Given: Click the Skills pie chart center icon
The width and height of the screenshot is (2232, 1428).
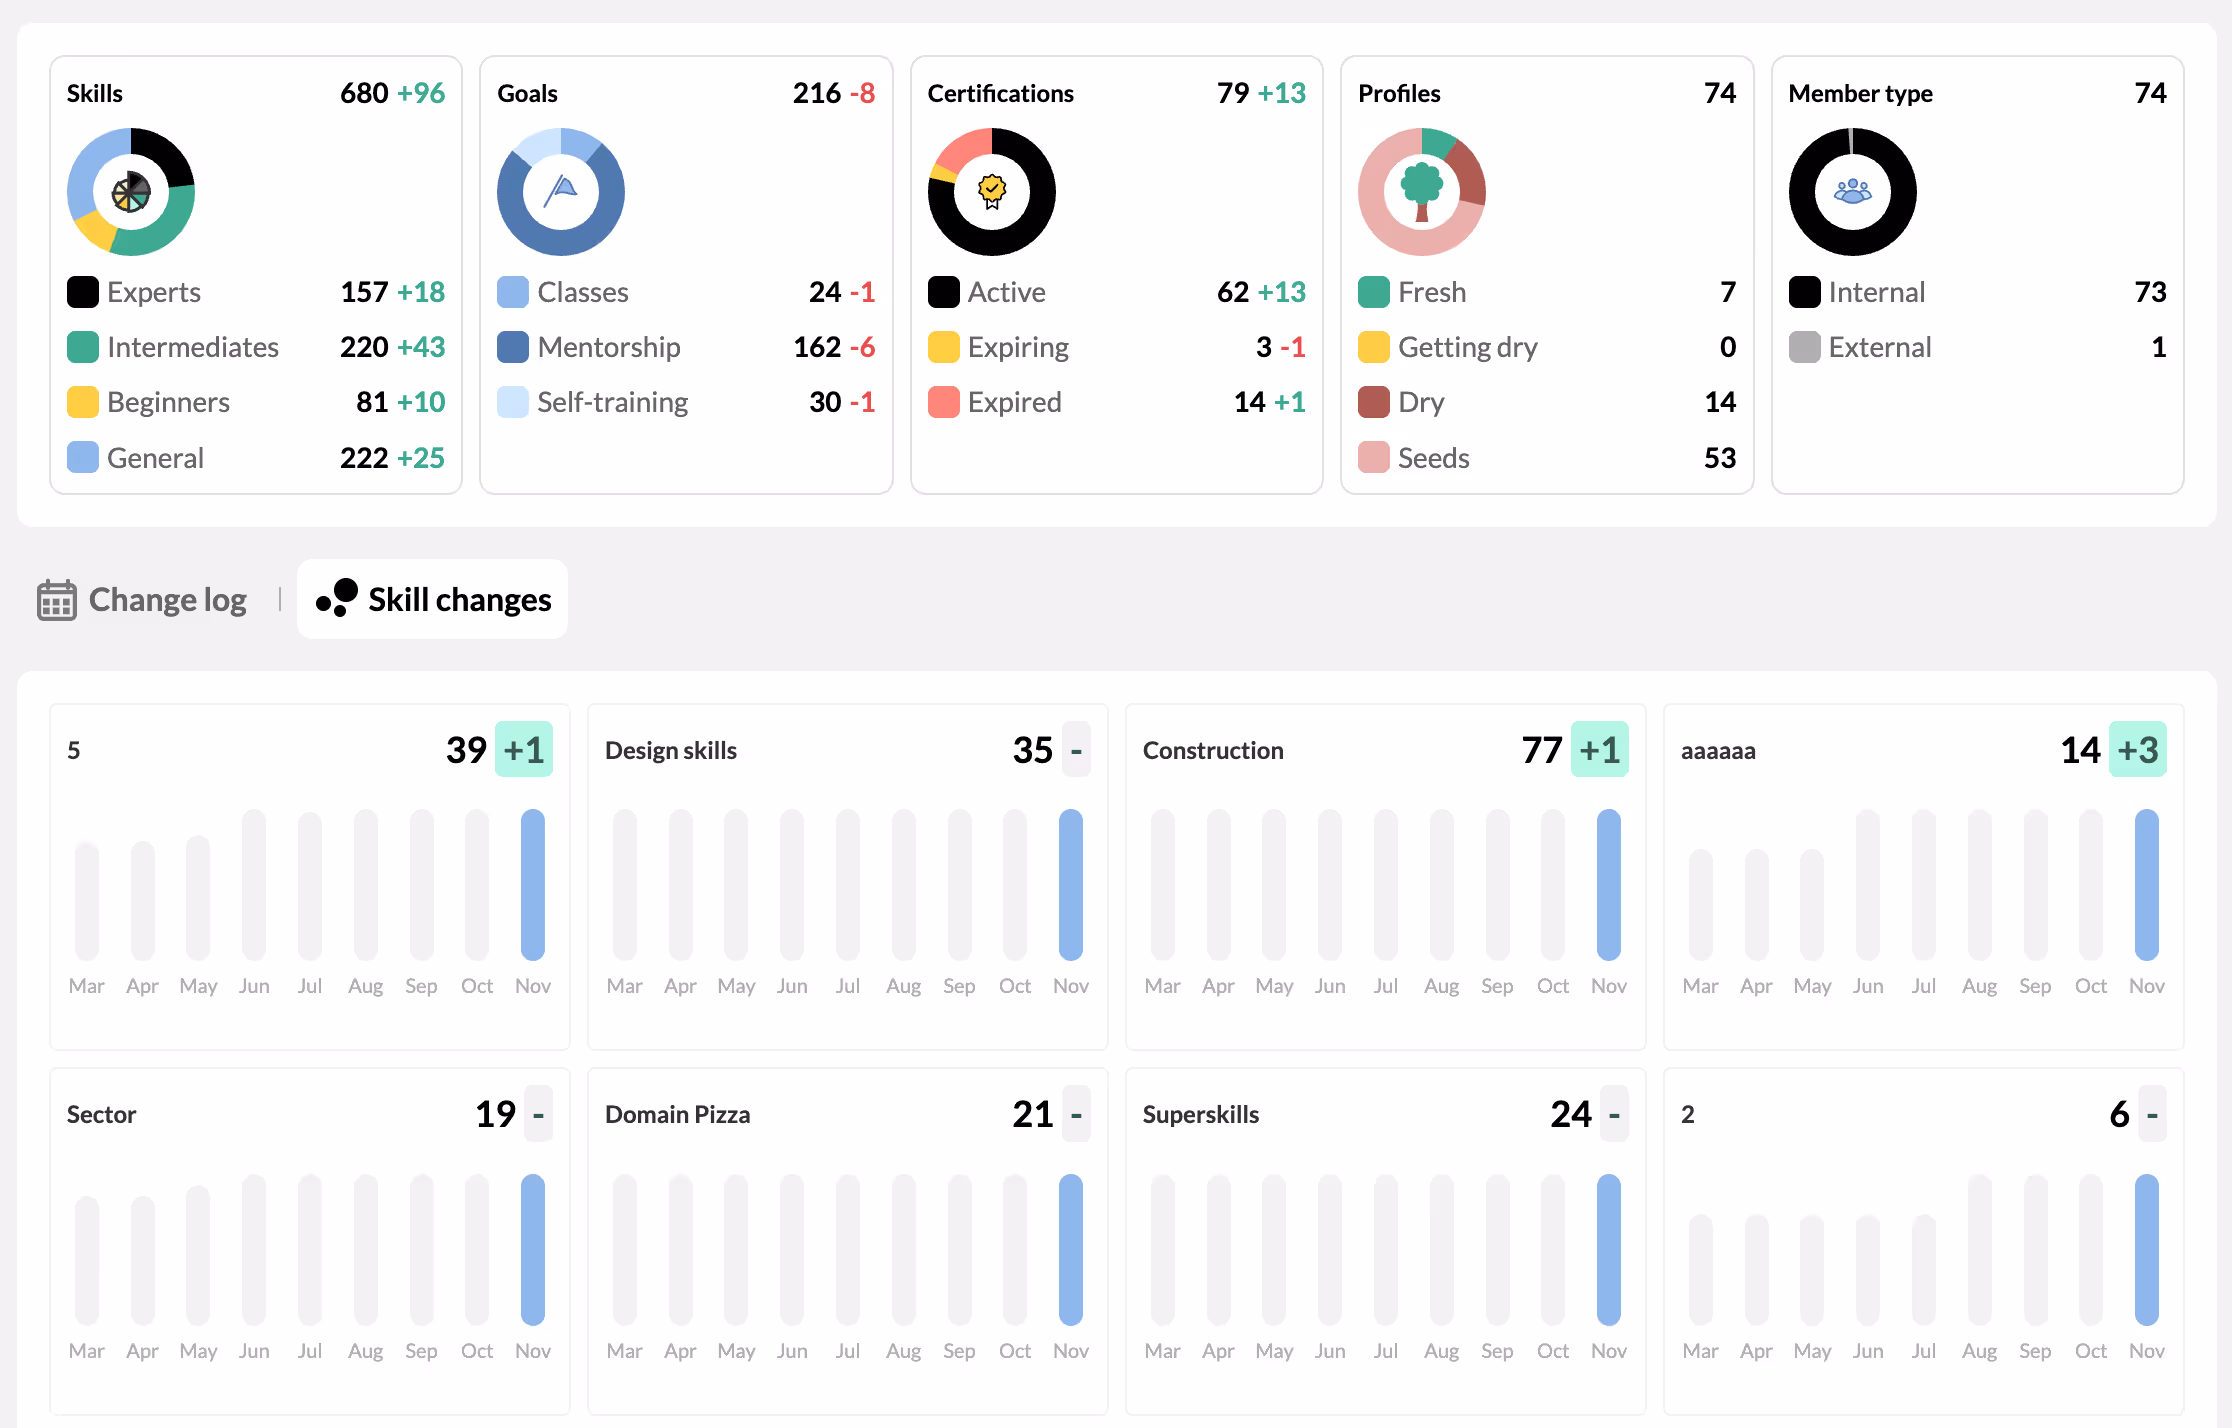Looking at the screenshot, I should click(131, 192).
